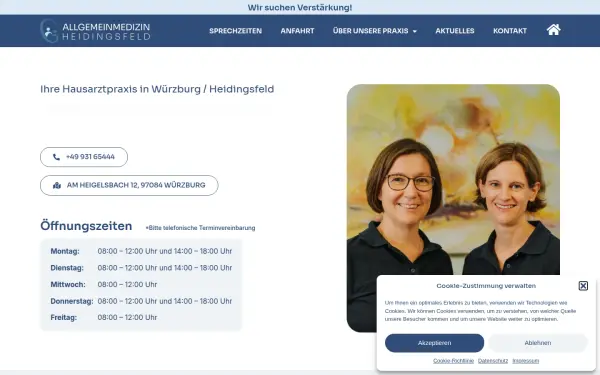Call the number +49 931 65444
This screenshot has height=375, width=600.
pyautogui.click(x=84, y=157)
